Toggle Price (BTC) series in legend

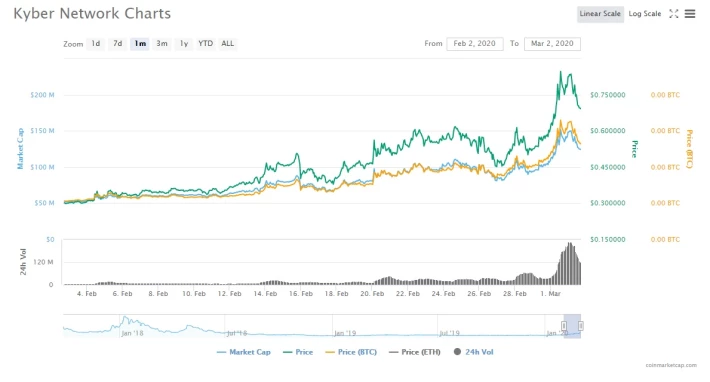[x=351, y=352]
